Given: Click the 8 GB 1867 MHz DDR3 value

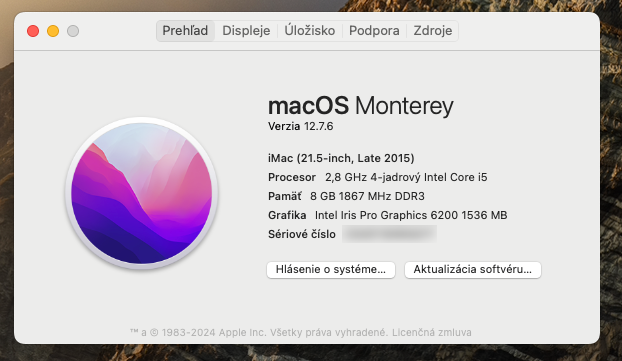Looking at the screenshot, I should tap(367, 196).
